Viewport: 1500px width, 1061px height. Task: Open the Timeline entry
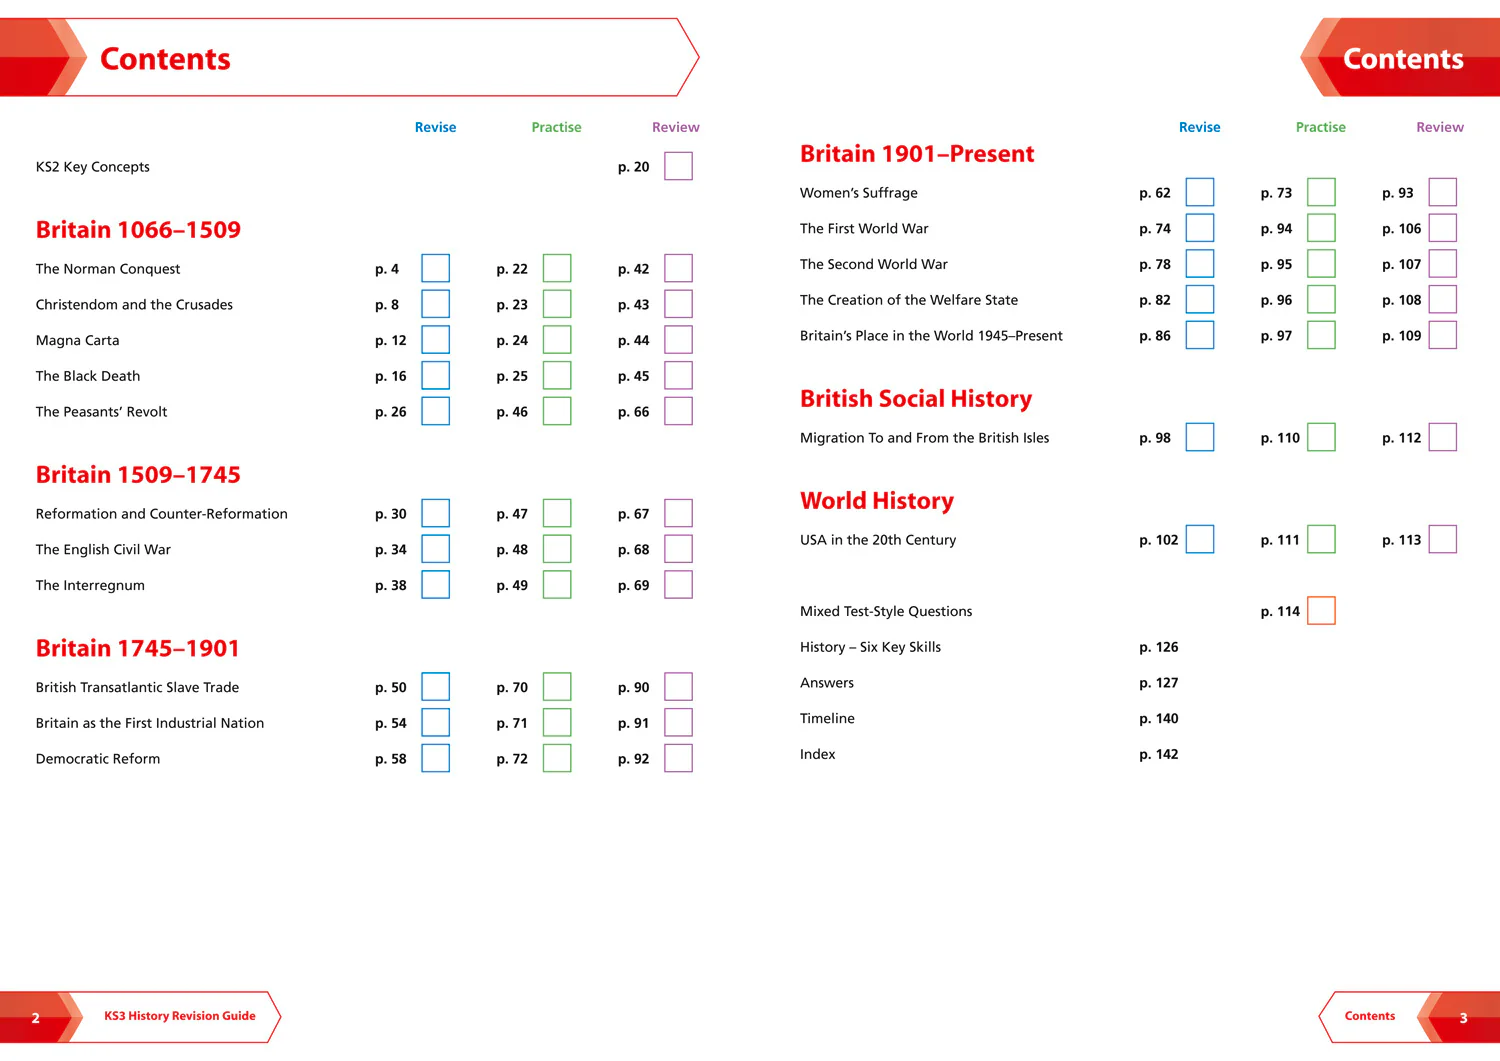pos(827,718)
